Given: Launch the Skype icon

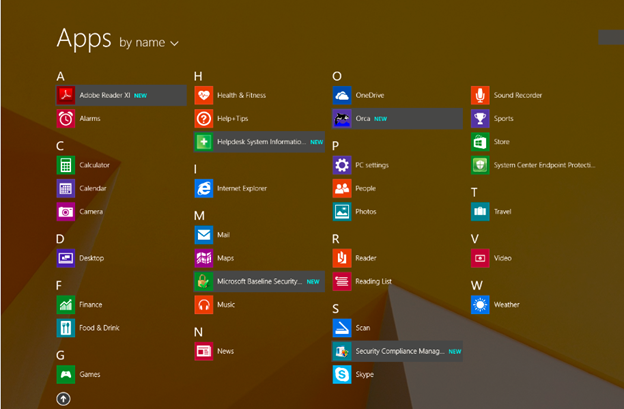Looking at the screenshot, I should point(342,374).
